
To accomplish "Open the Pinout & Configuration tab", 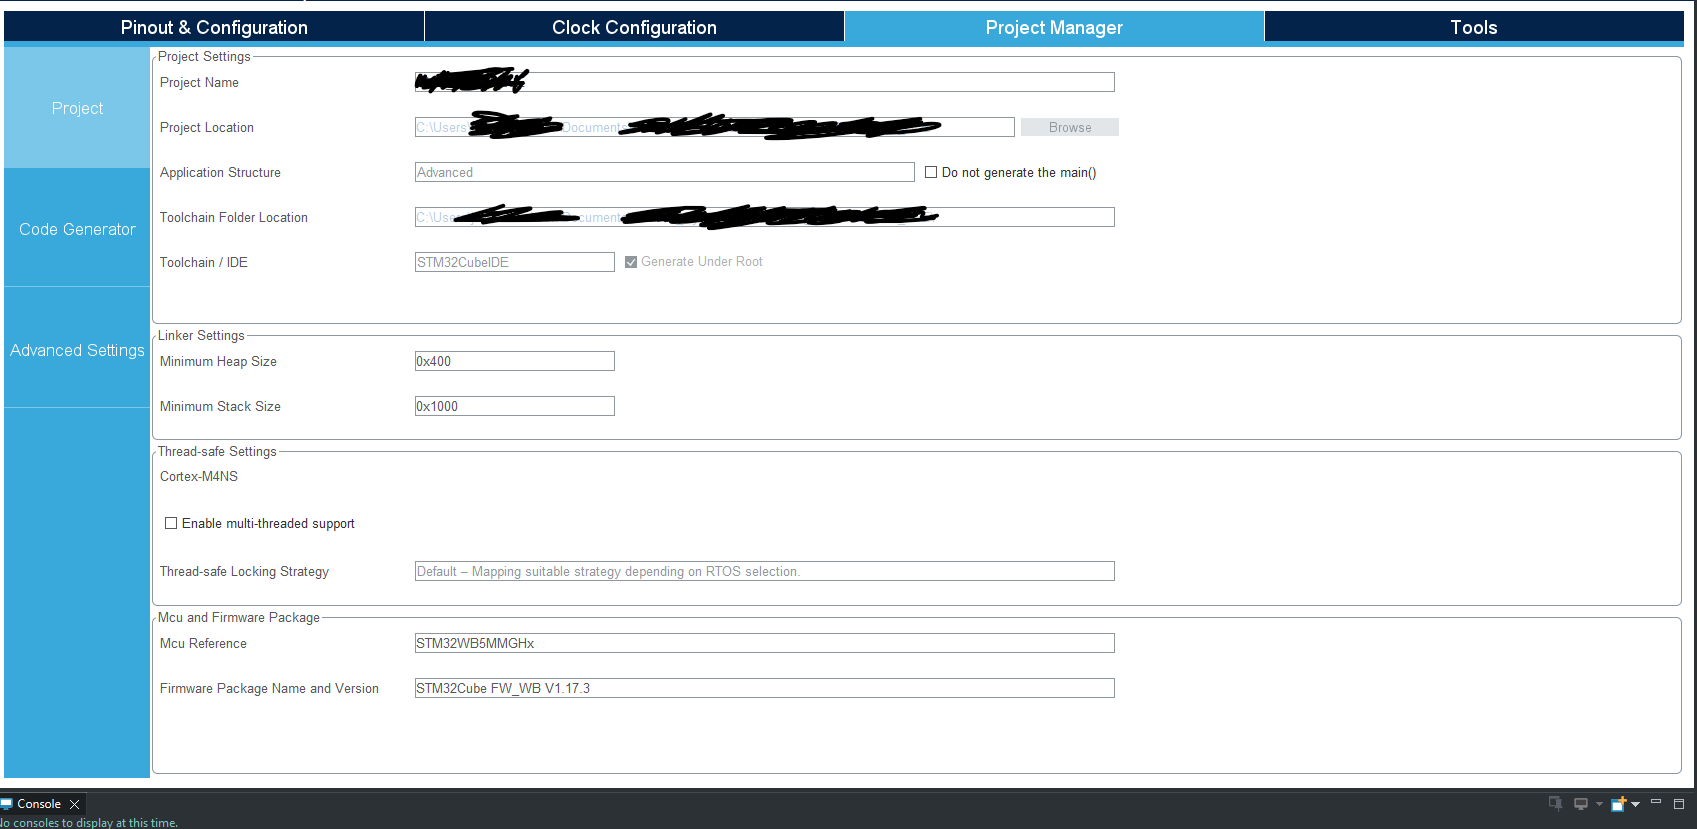I will (x=214, y=27).
